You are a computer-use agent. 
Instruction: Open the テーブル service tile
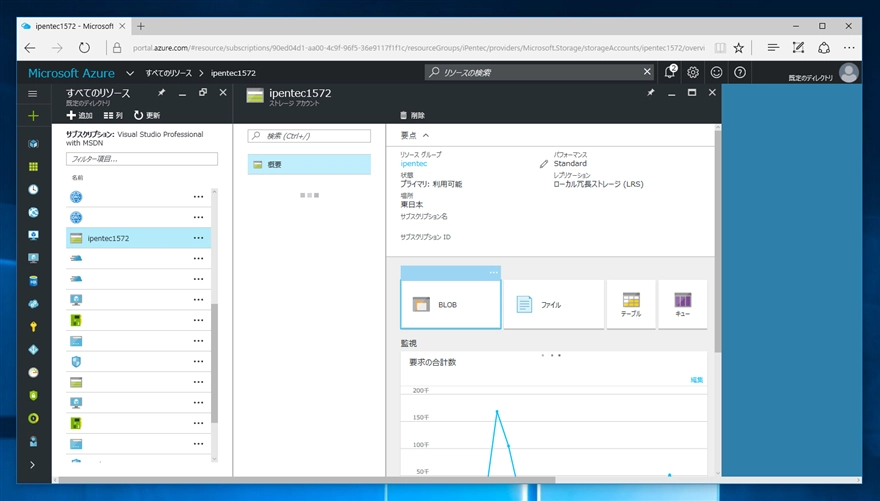pyautogui.click(x=631, y=304)
